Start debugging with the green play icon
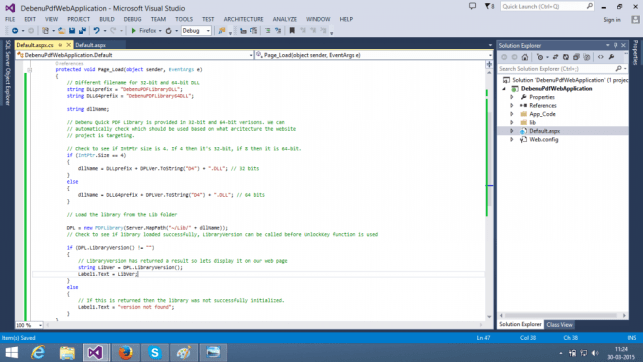 tap(133, 30)
